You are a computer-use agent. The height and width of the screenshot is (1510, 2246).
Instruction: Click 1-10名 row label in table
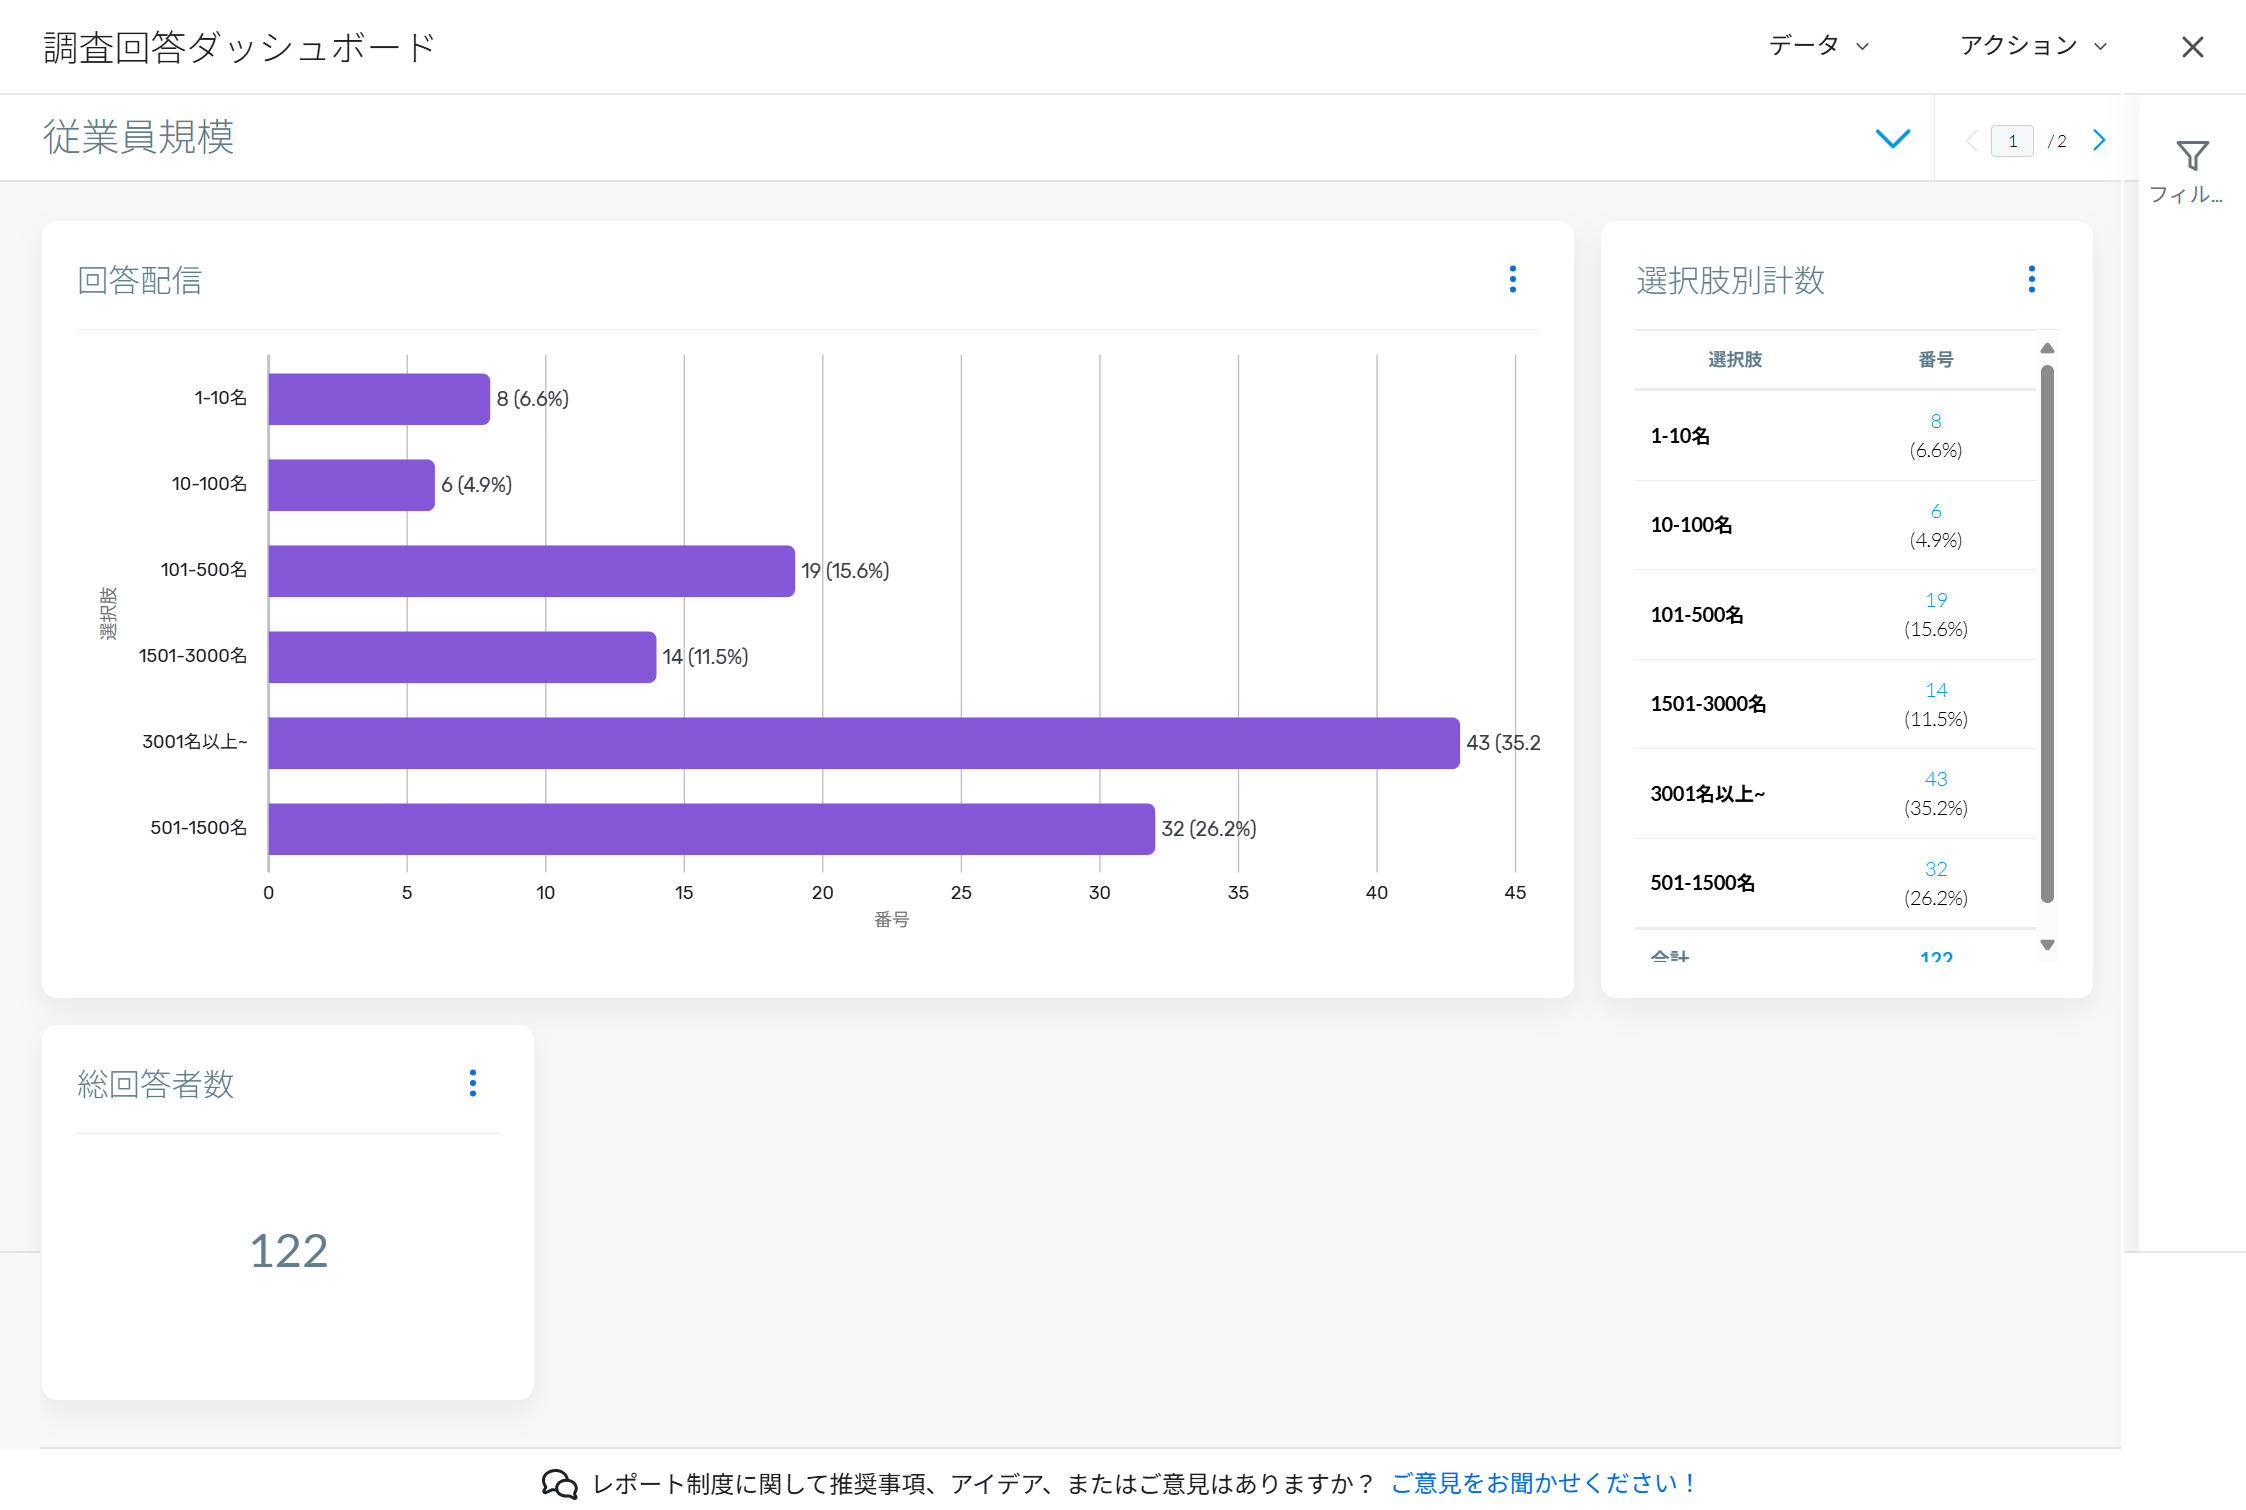(x=1680, y=436)
